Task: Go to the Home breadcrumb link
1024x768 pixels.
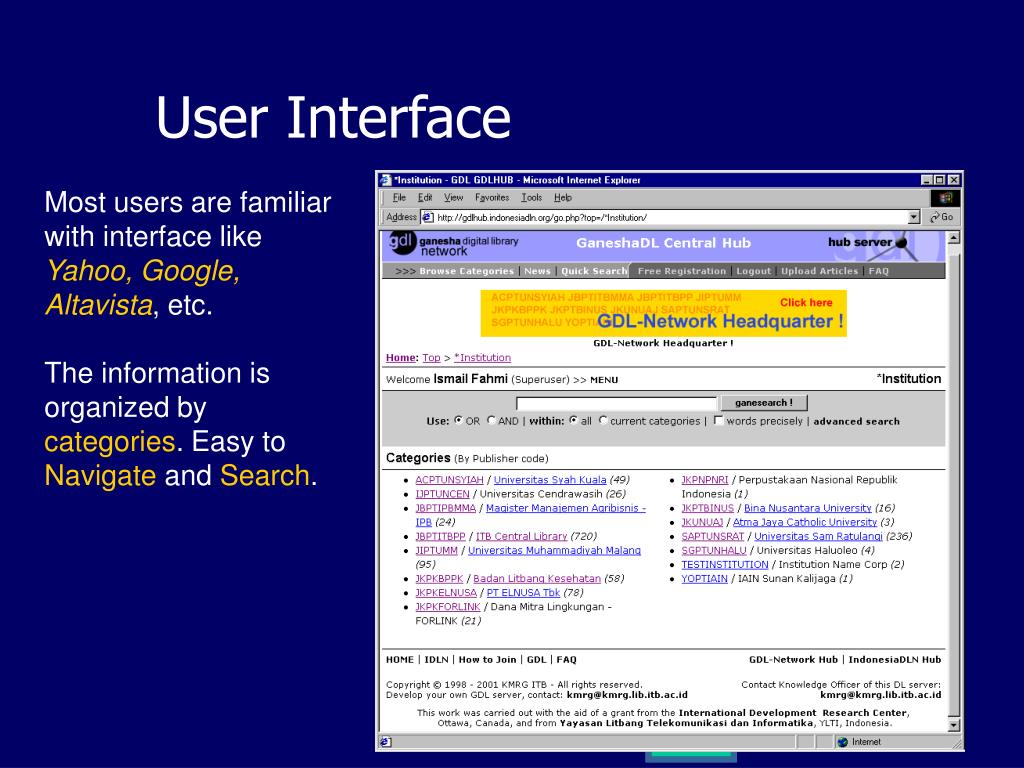Action: pyautogui.click(x=400, y=358)
